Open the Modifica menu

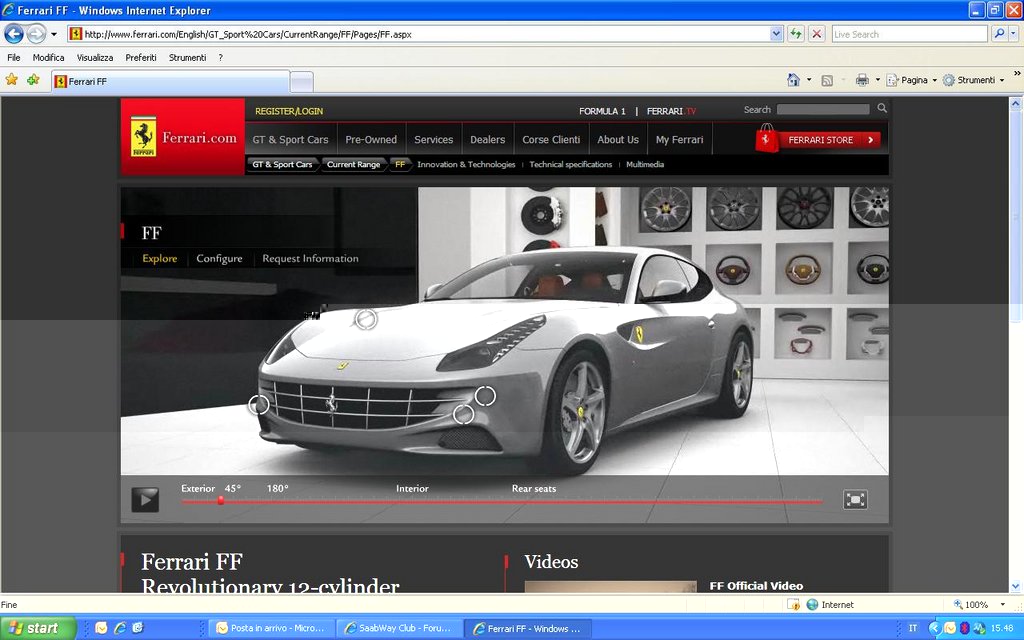coord(48,57)
